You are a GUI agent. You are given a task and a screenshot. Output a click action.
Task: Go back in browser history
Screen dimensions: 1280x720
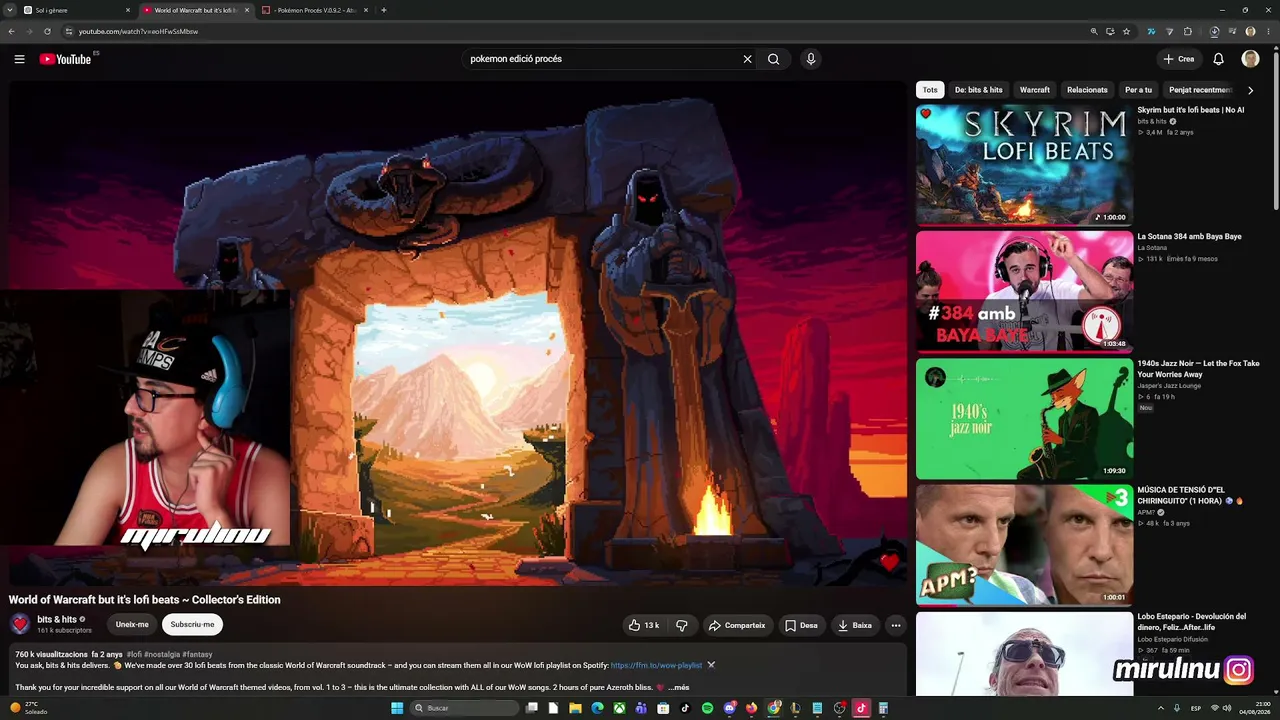coord(11,31)
